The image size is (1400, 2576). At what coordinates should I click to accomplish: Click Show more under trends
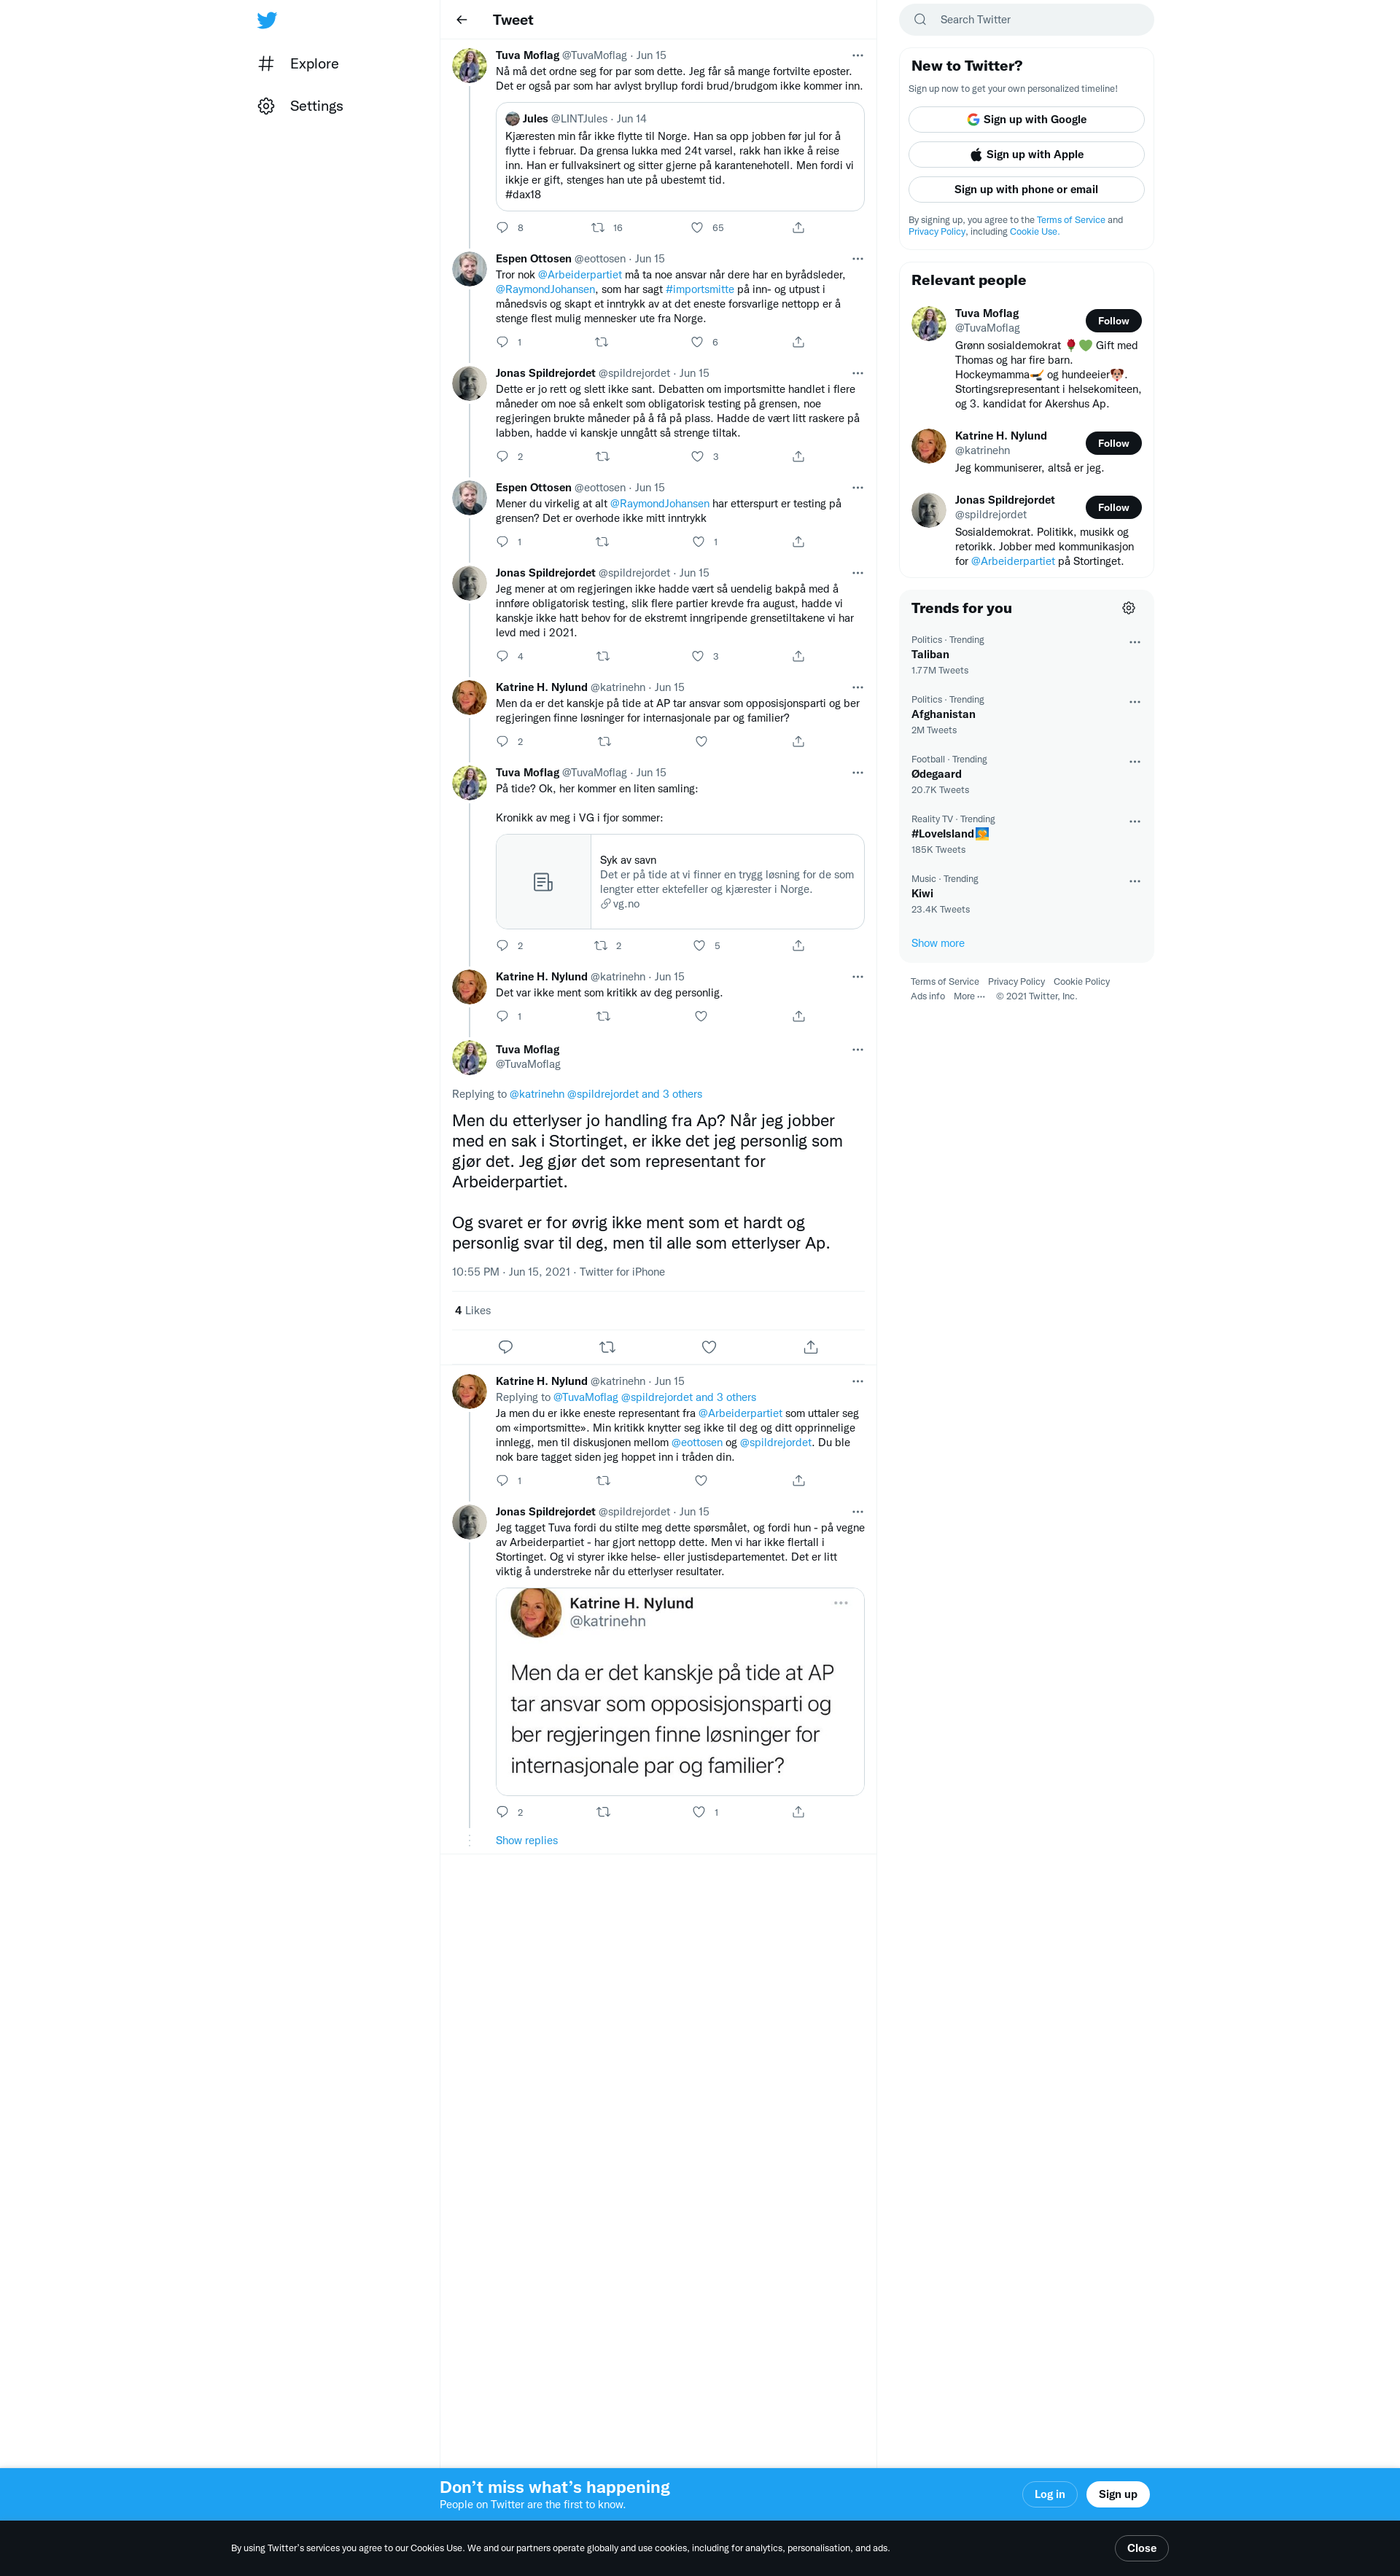tap(937, 943)
